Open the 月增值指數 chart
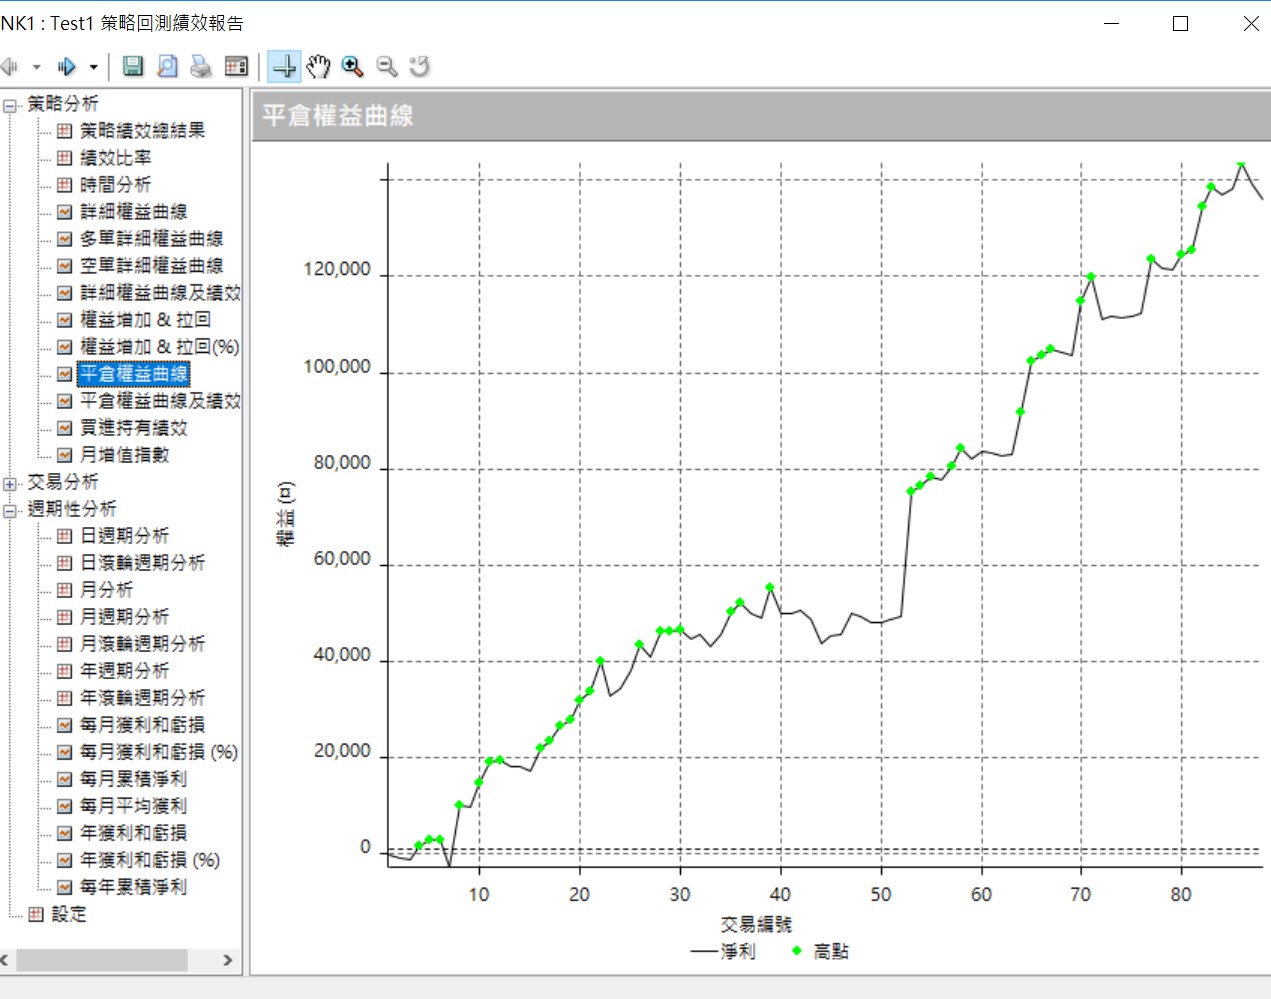This screenshot has height=999, width=1271. coord(125,454)
